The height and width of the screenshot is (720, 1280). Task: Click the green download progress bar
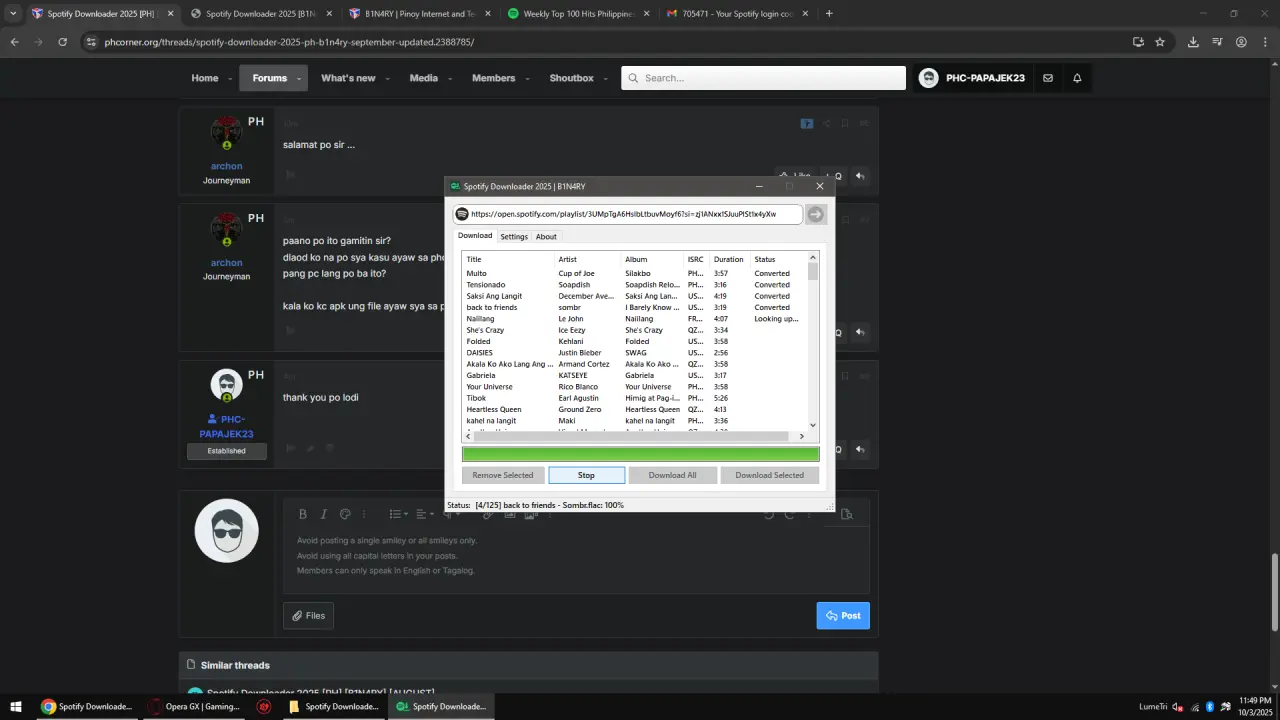[641, 454]
